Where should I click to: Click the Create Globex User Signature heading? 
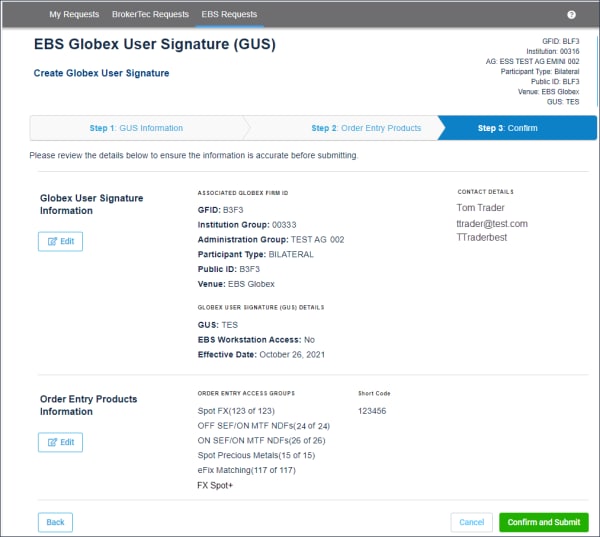(x=101, y=73)
